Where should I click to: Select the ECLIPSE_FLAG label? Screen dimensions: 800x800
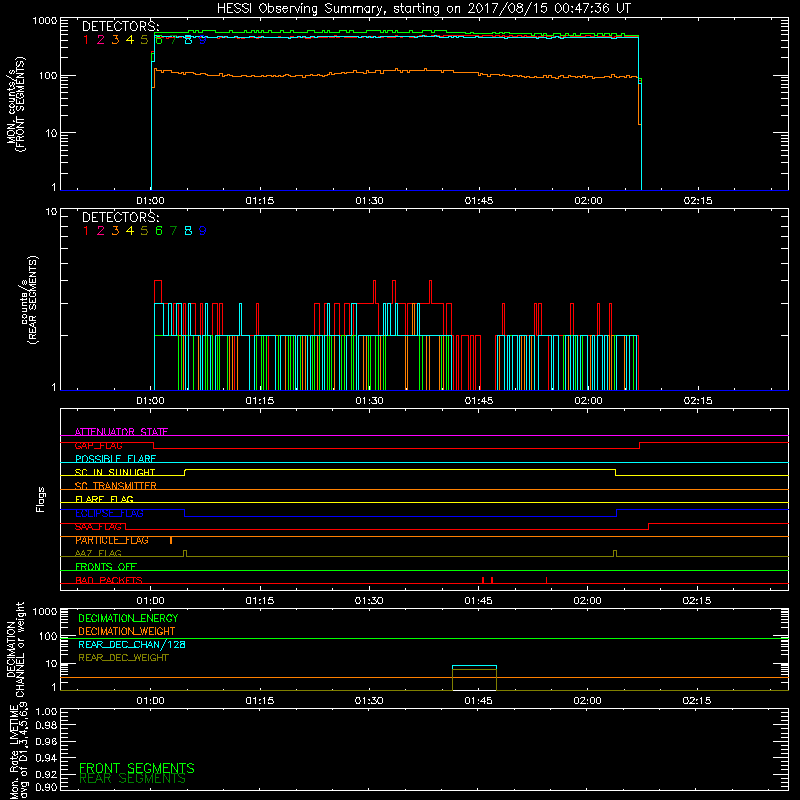[x=109, y=513]
